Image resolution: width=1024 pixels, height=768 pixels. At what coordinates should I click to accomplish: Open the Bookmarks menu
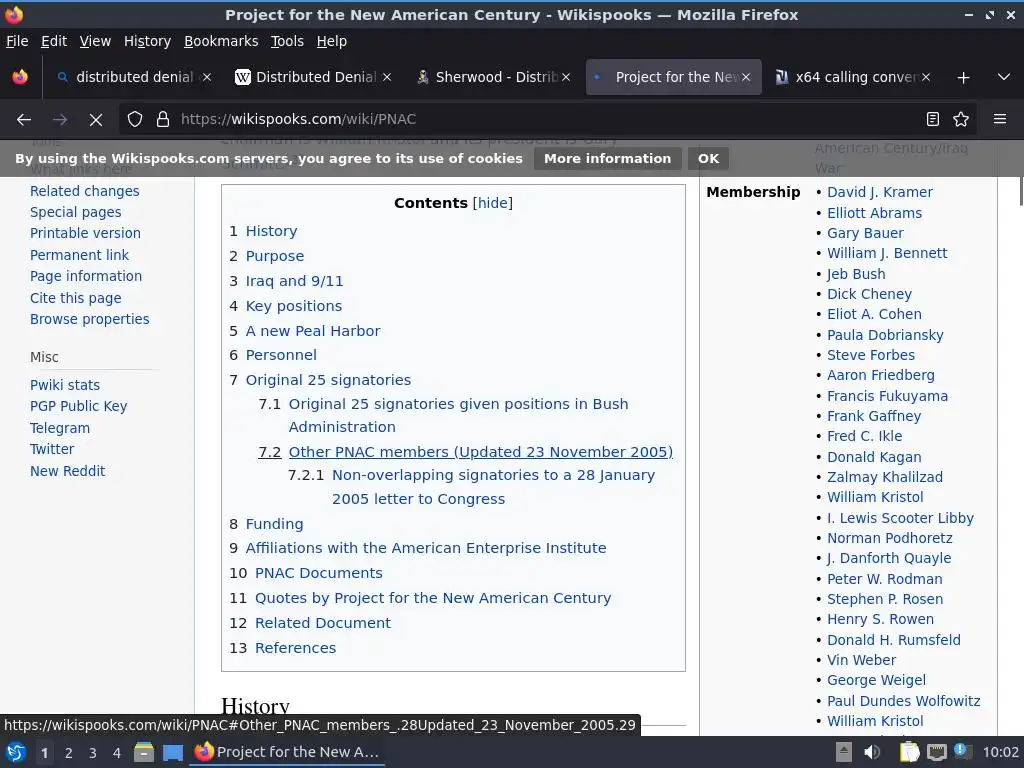point(221,41)
